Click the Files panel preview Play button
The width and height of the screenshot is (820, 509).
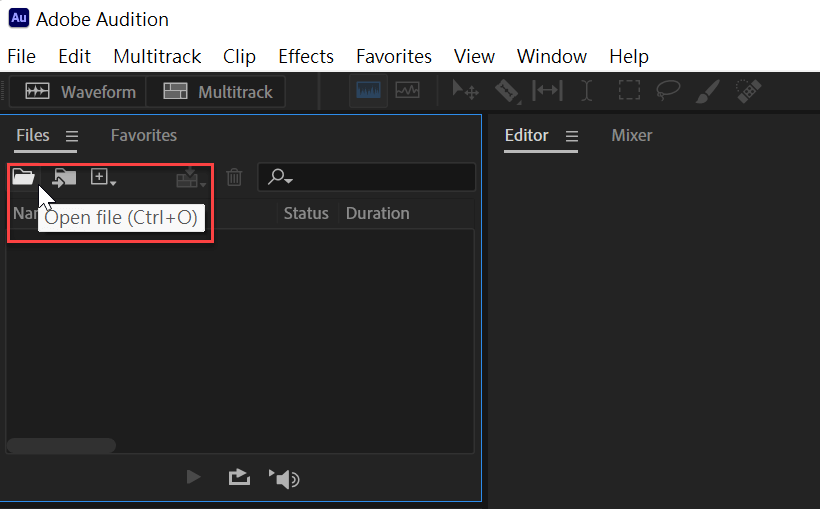click(x=193, y=477)
